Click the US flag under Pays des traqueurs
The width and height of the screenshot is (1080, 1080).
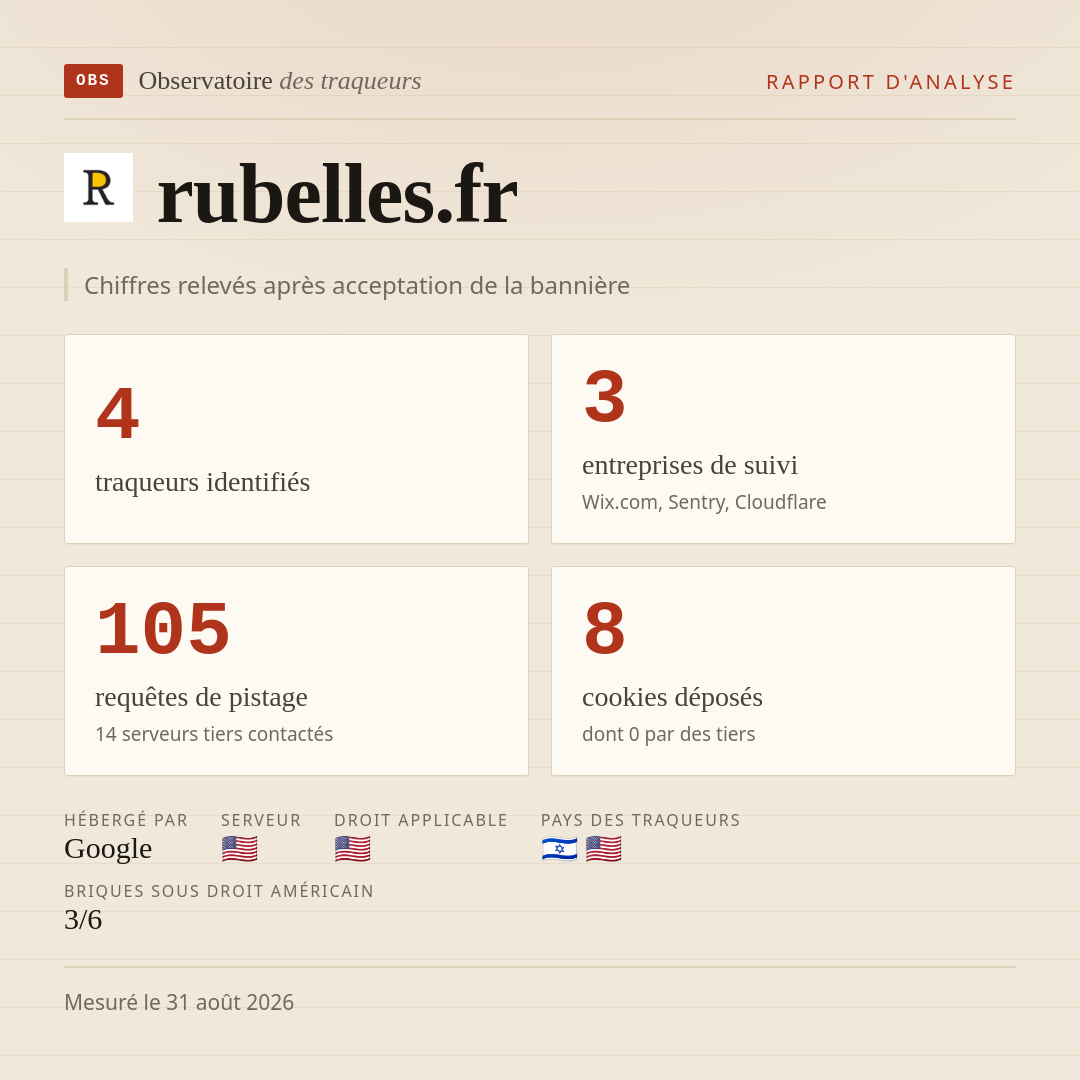click(x=603, y=849)
